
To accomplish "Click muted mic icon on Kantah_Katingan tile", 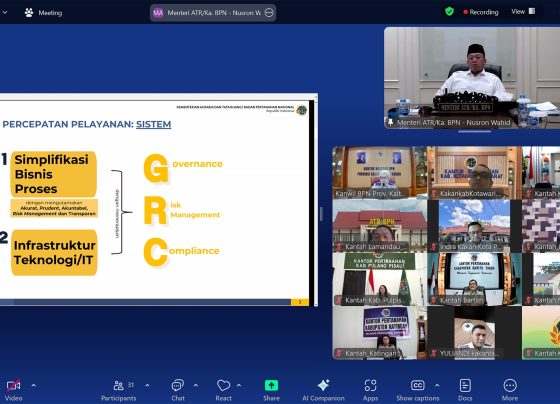I will (339, 354).
